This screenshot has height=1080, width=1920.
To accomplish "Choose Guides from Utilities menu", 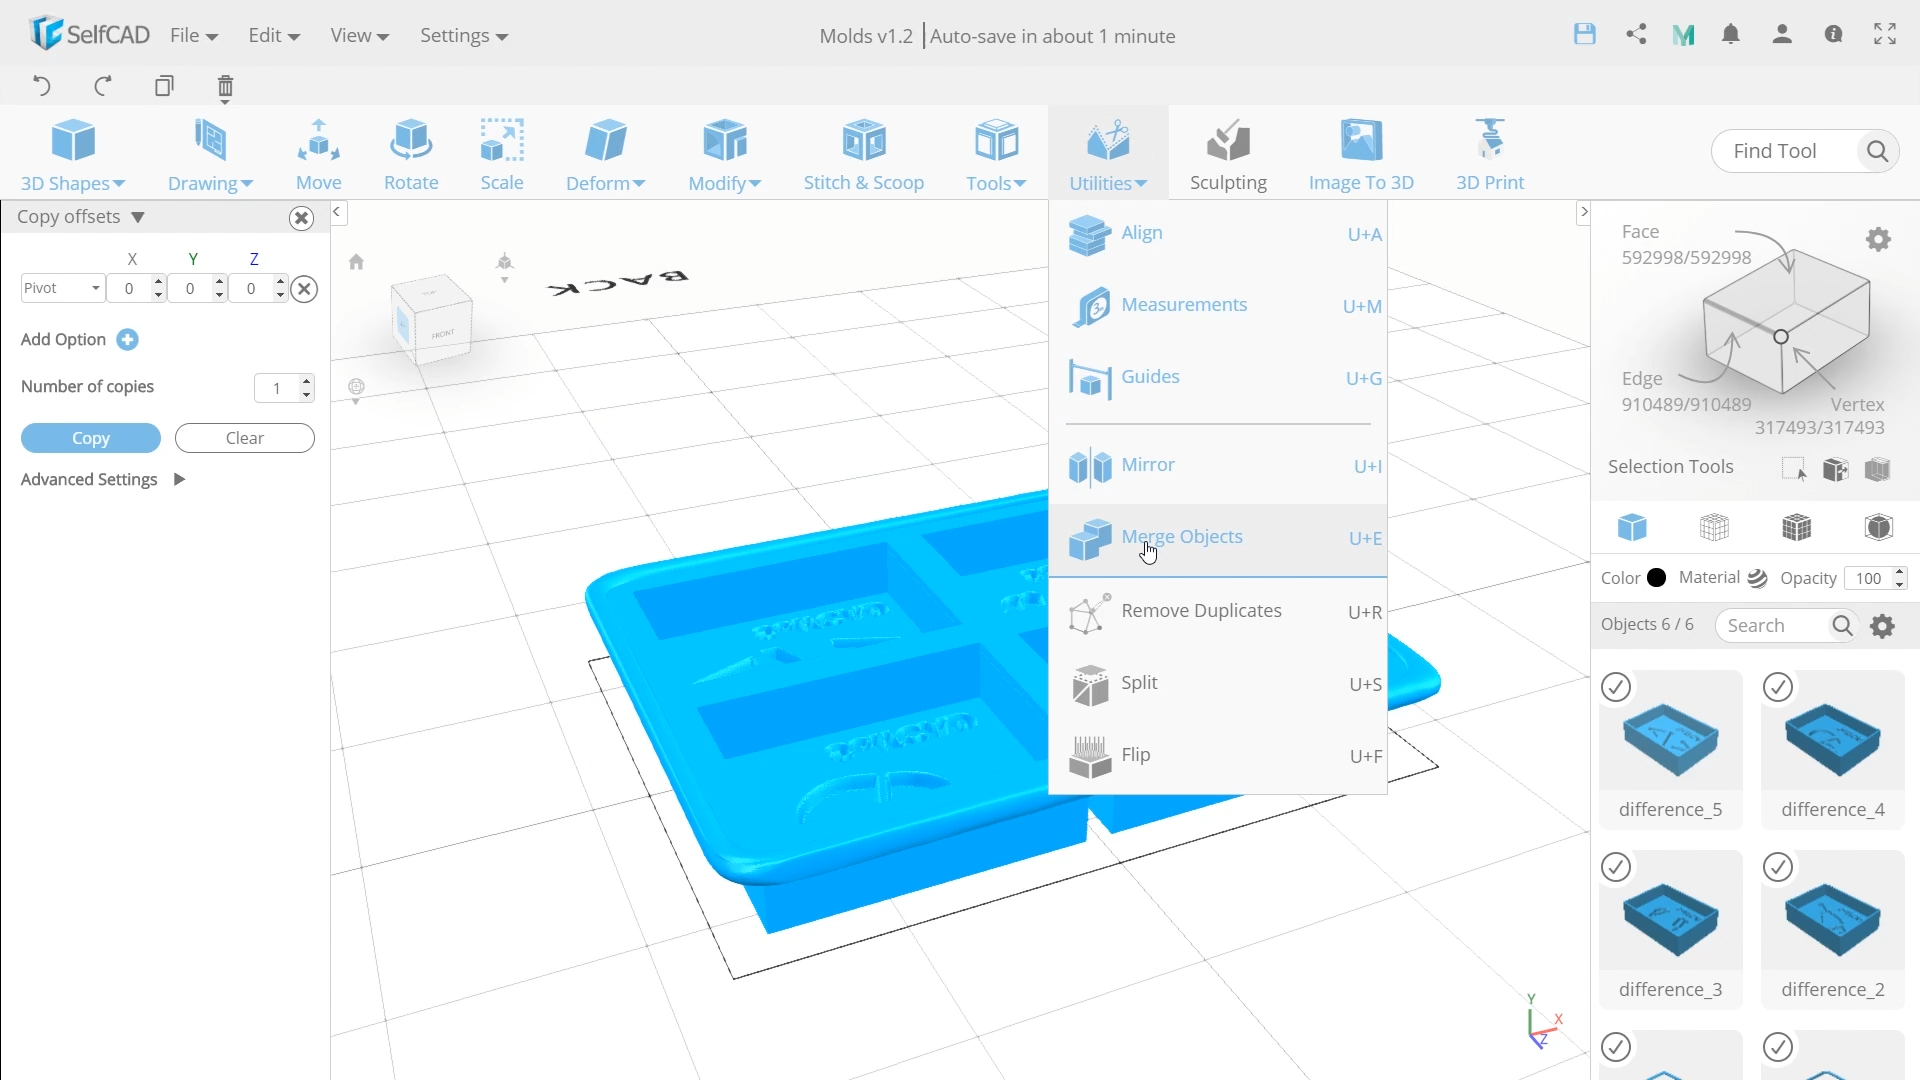I will [1217, 378].
